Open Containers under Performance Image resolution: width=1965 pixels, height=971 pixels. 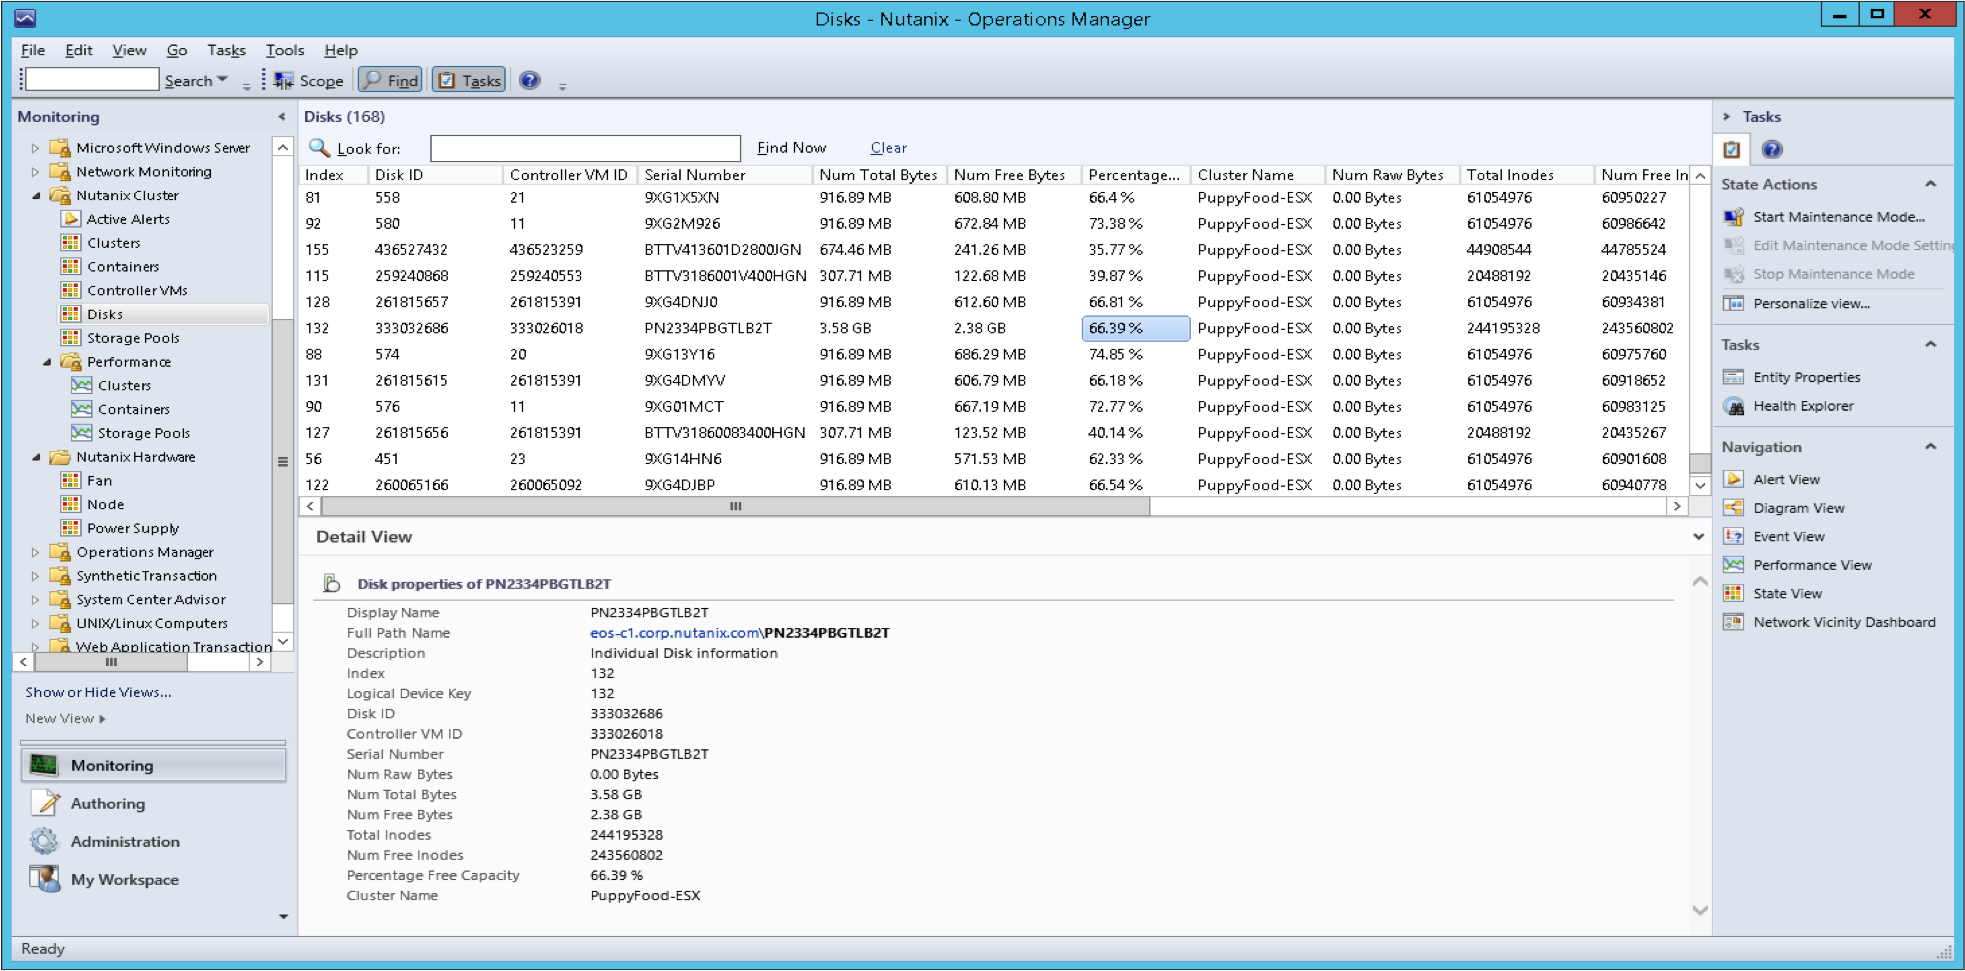[133, 409]
